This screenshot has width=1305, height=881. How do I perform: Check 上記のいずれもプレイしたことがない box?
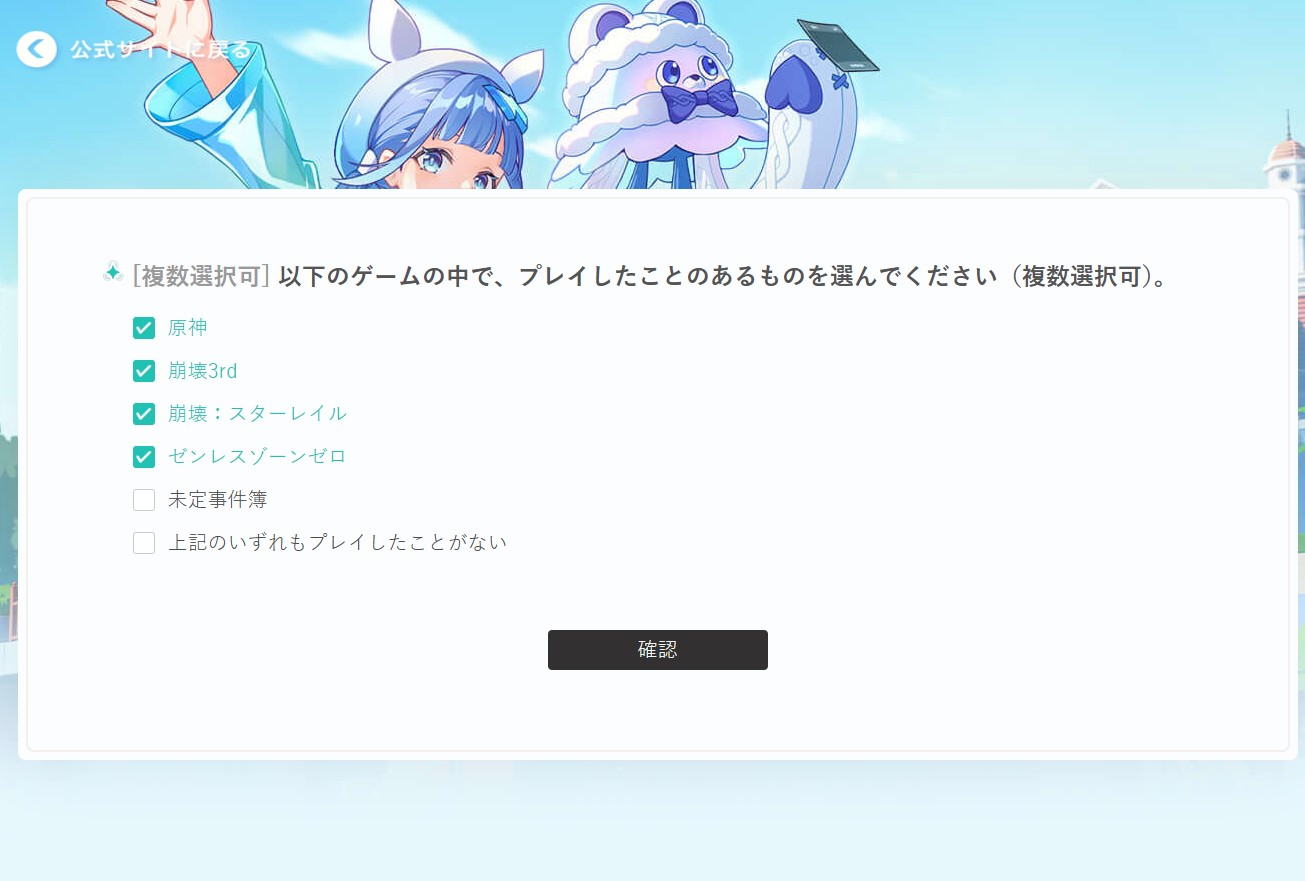144,543
